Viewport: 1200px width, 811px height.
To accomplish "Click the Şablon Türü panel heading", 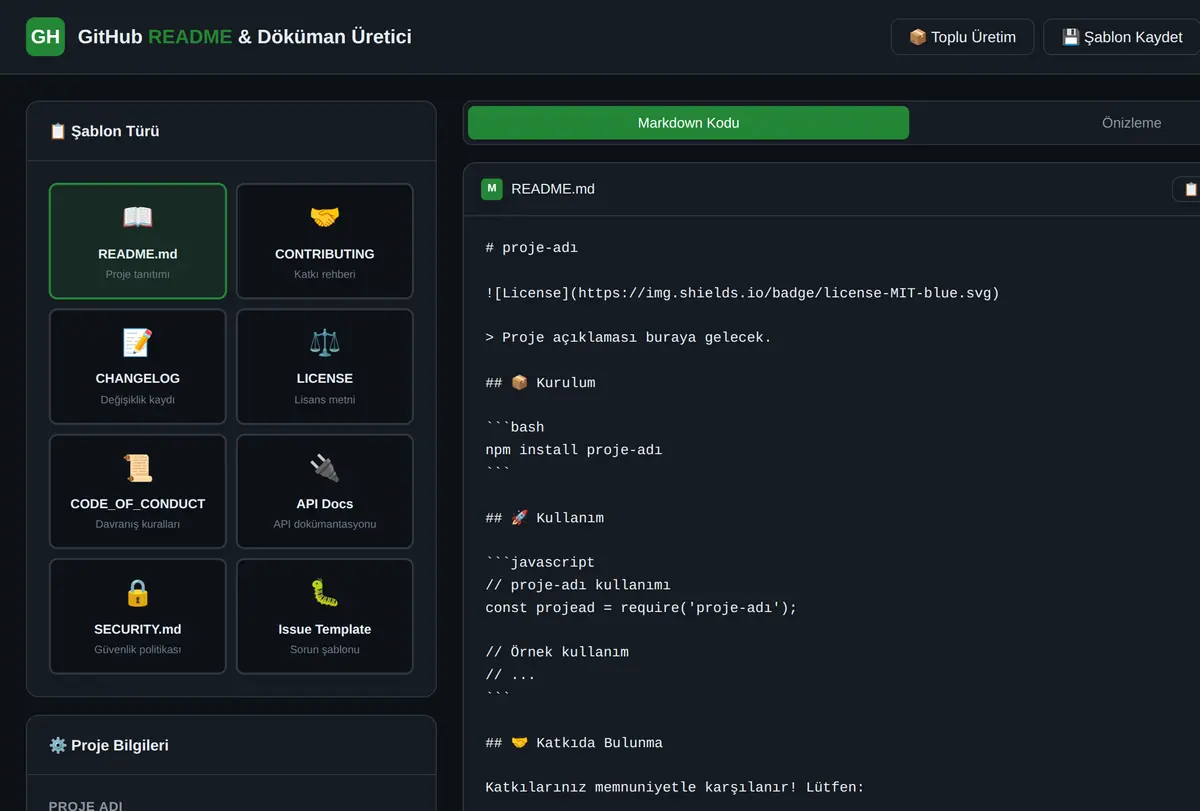I will click(104, 131).
